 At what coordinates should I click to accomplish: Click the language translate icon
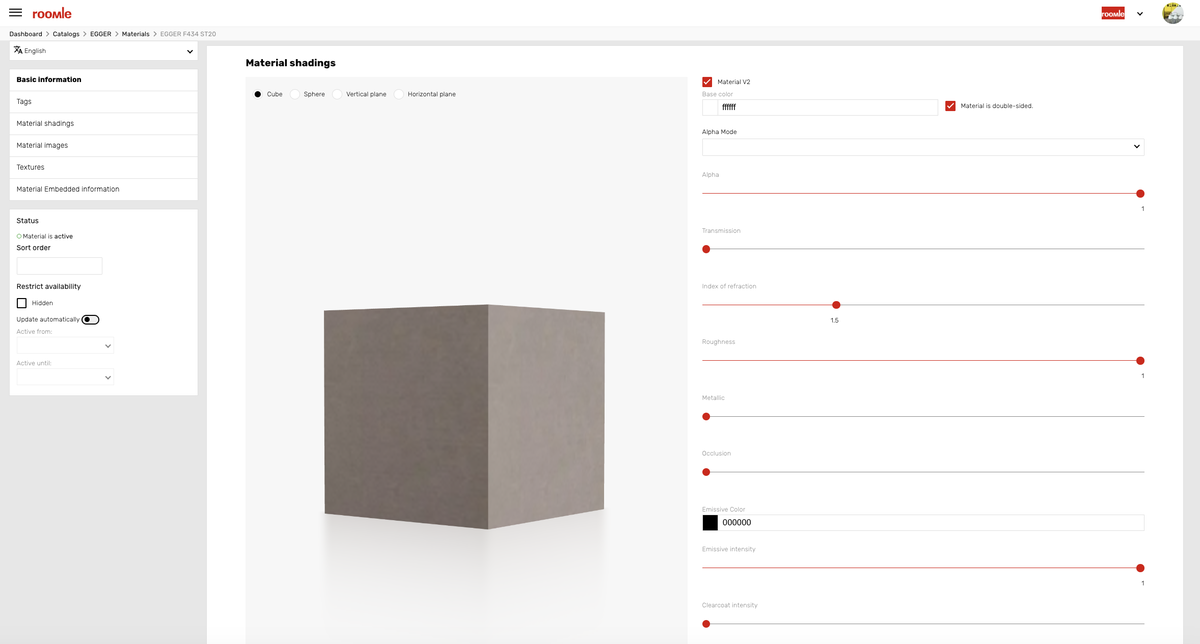[x=18, y=50]
